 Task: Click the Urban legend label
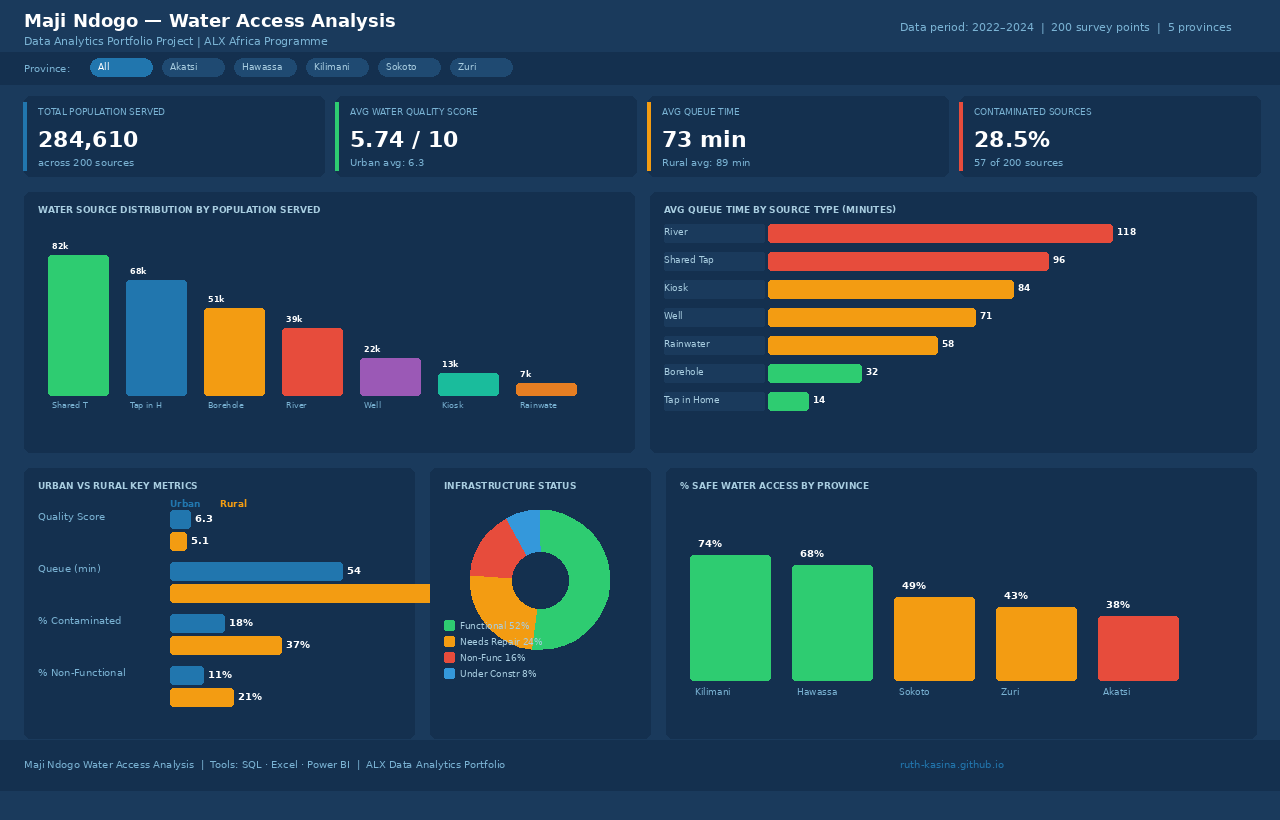click(x=185, y=504)
